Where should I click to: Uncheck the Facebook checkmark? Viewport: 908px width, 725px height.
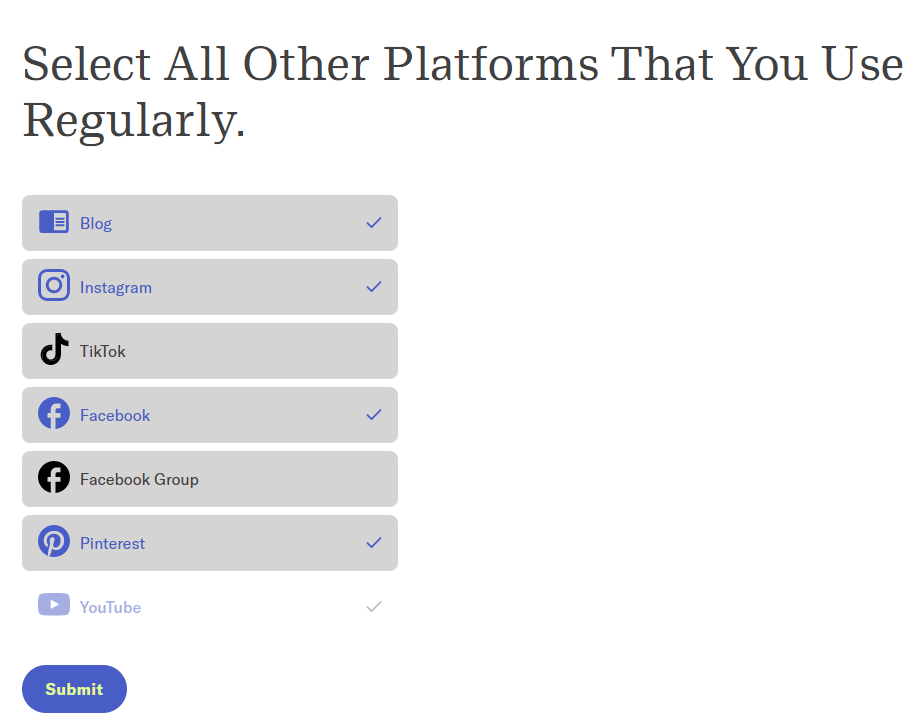click(374, 415)
